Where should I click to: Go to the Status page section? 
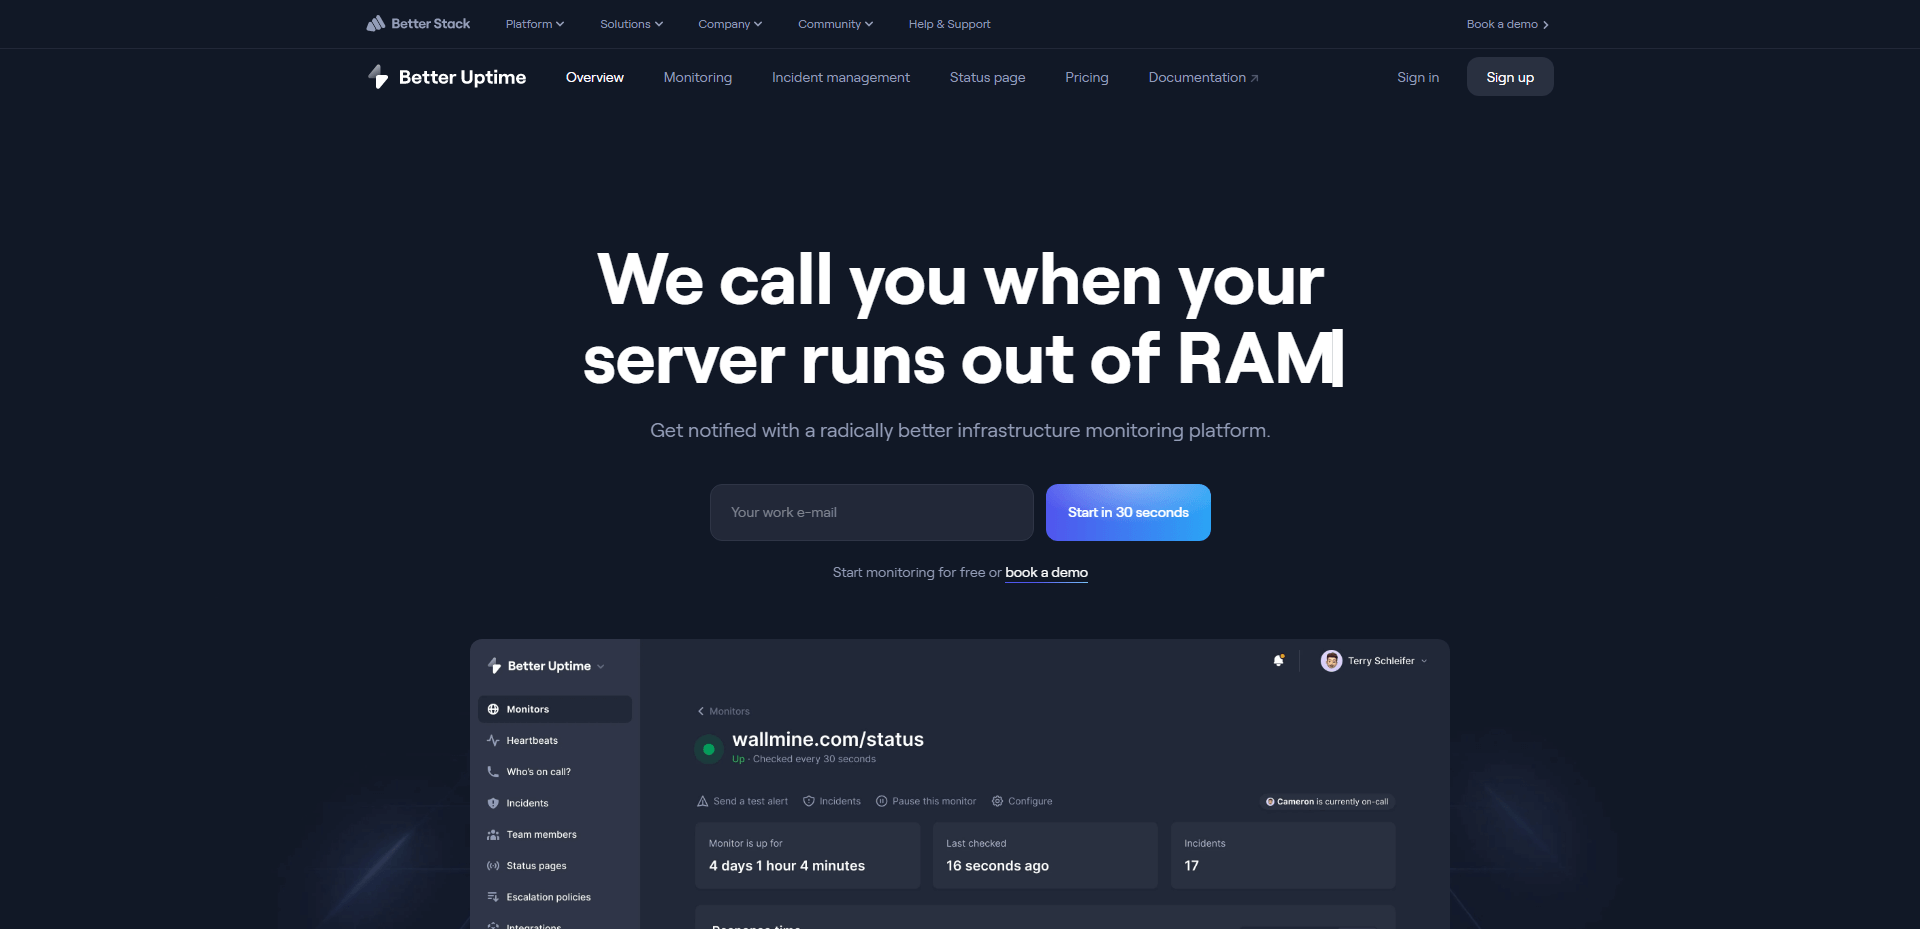tap(987, 77)
